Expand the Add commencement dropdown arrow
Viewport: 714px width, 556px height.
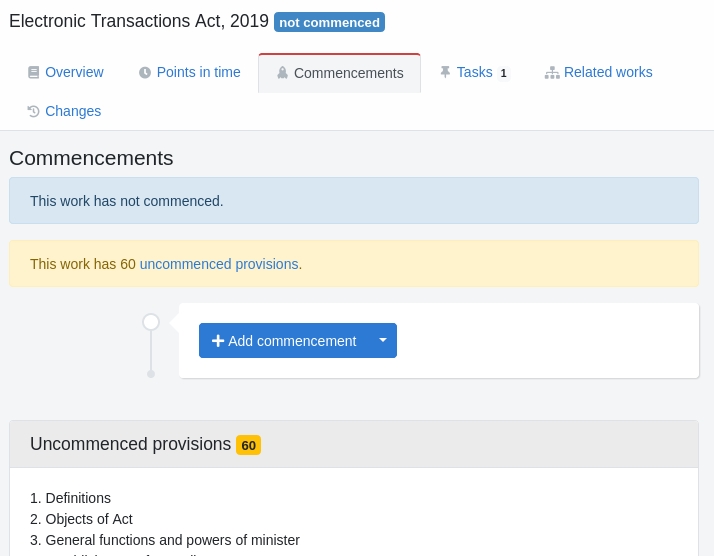383,340
